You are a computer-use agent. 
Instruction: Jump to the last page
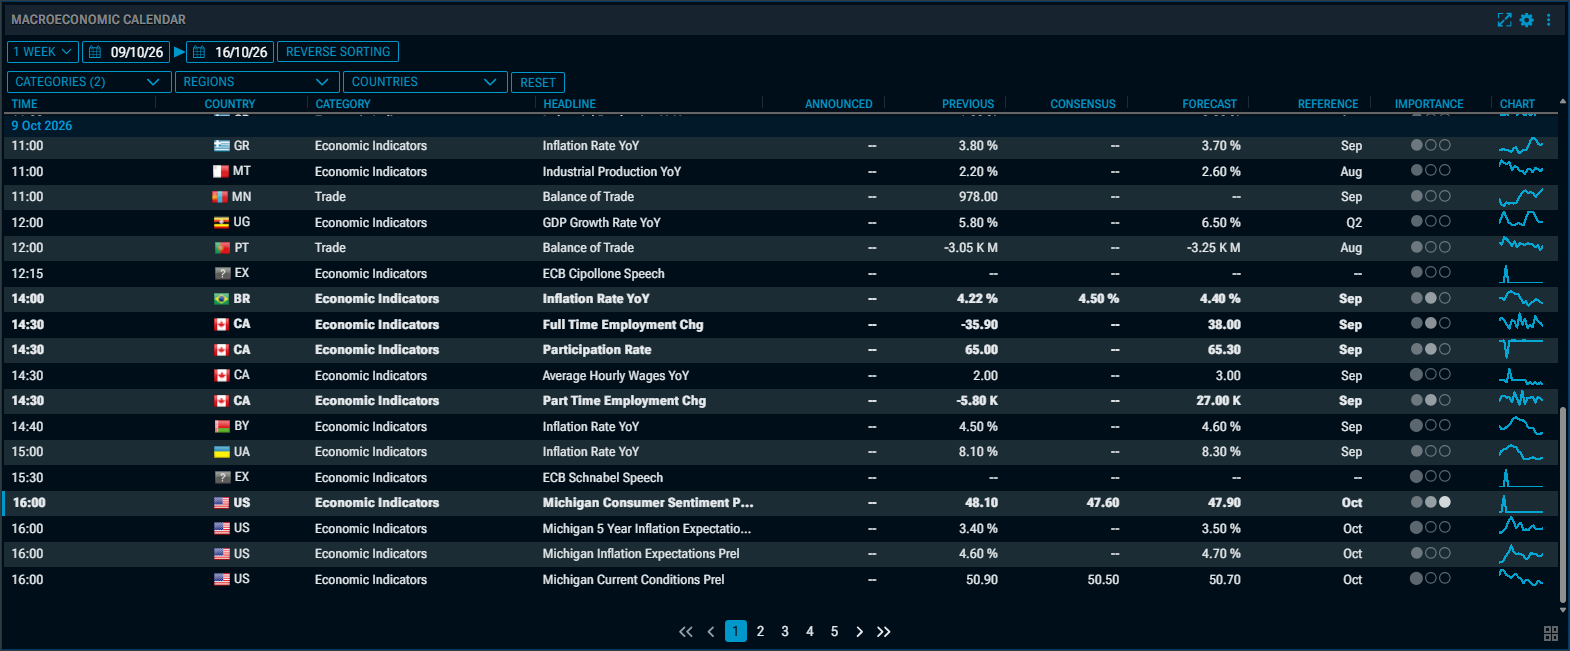(x=884, y=632)
